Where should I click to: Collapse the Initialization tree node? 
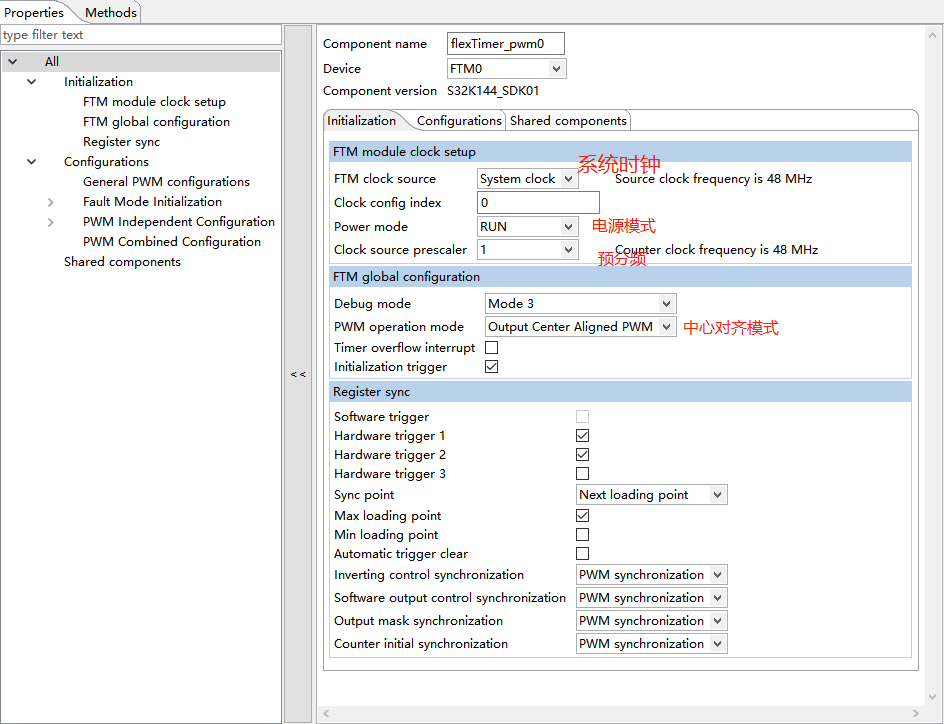point(32,81)
